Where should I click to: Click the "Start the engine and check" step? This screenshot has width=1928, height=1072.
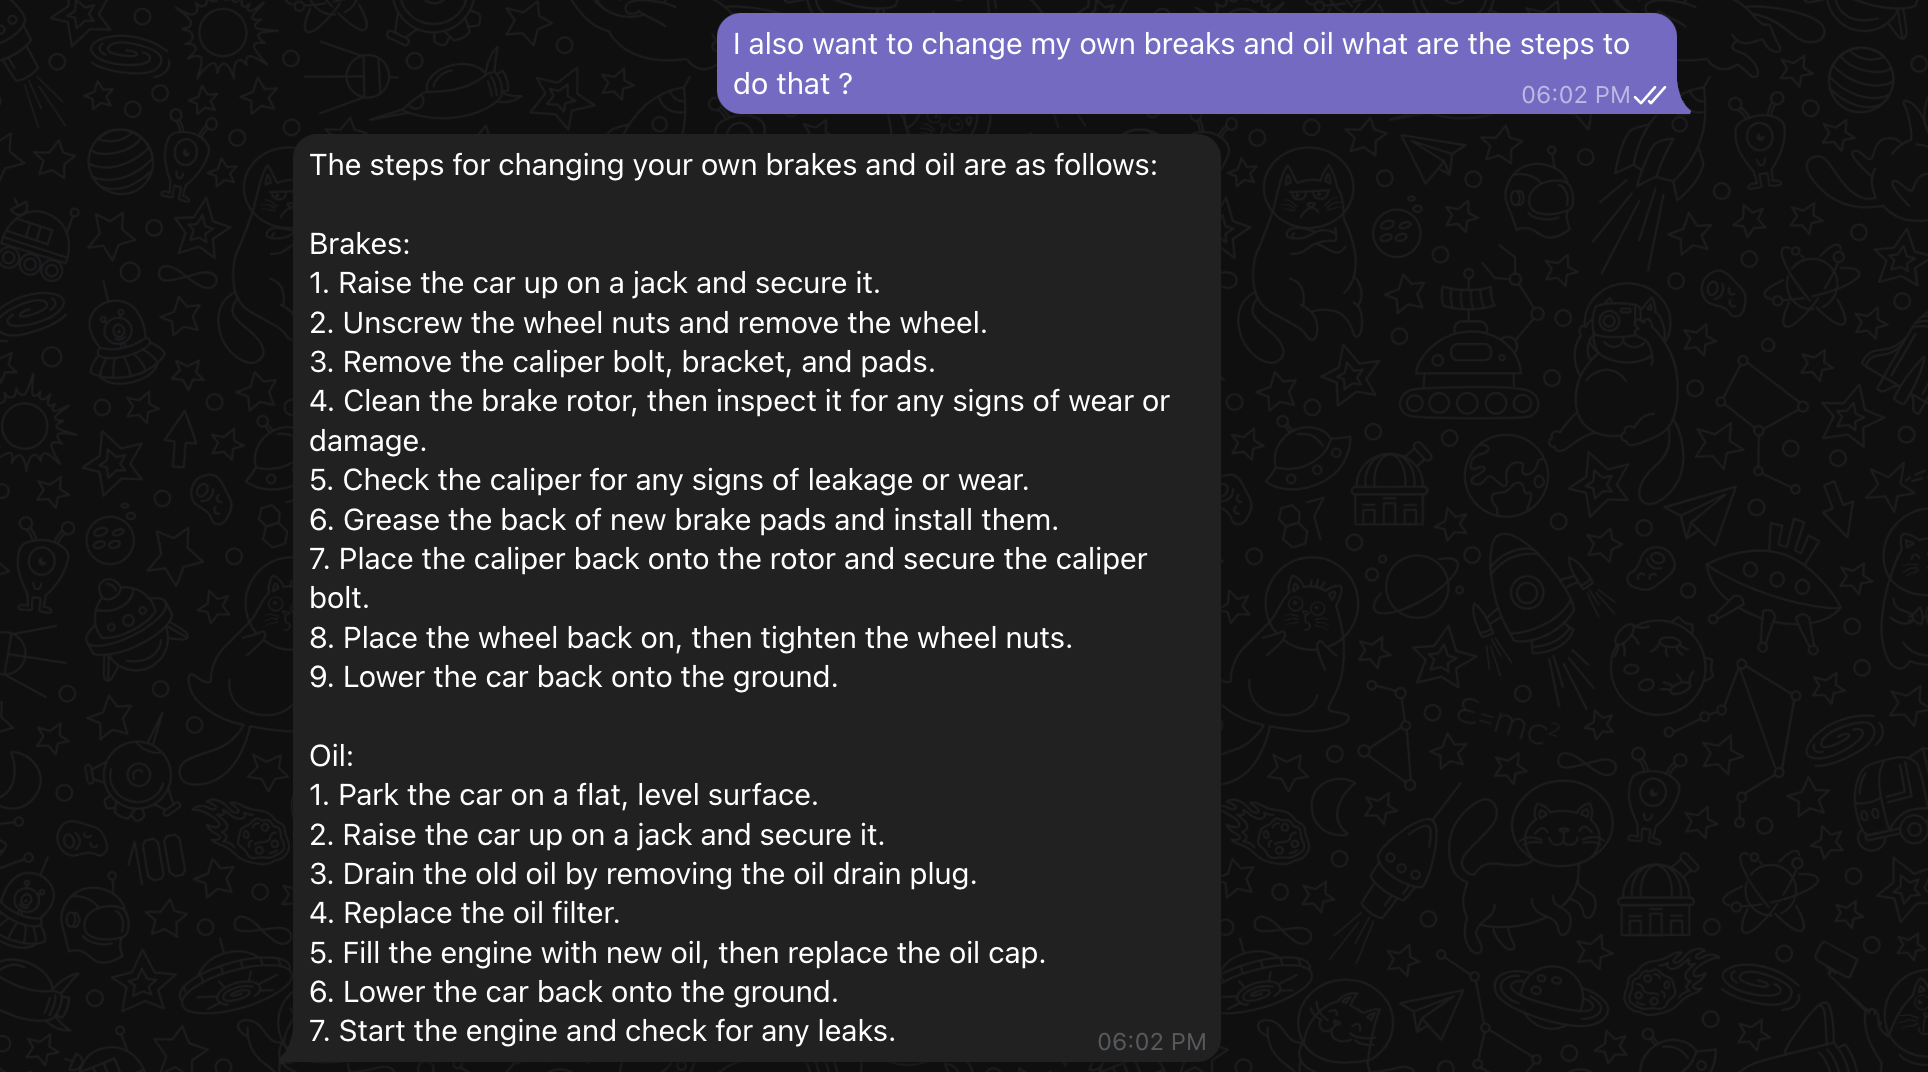pyautogui.click(x=602, y=1031)
